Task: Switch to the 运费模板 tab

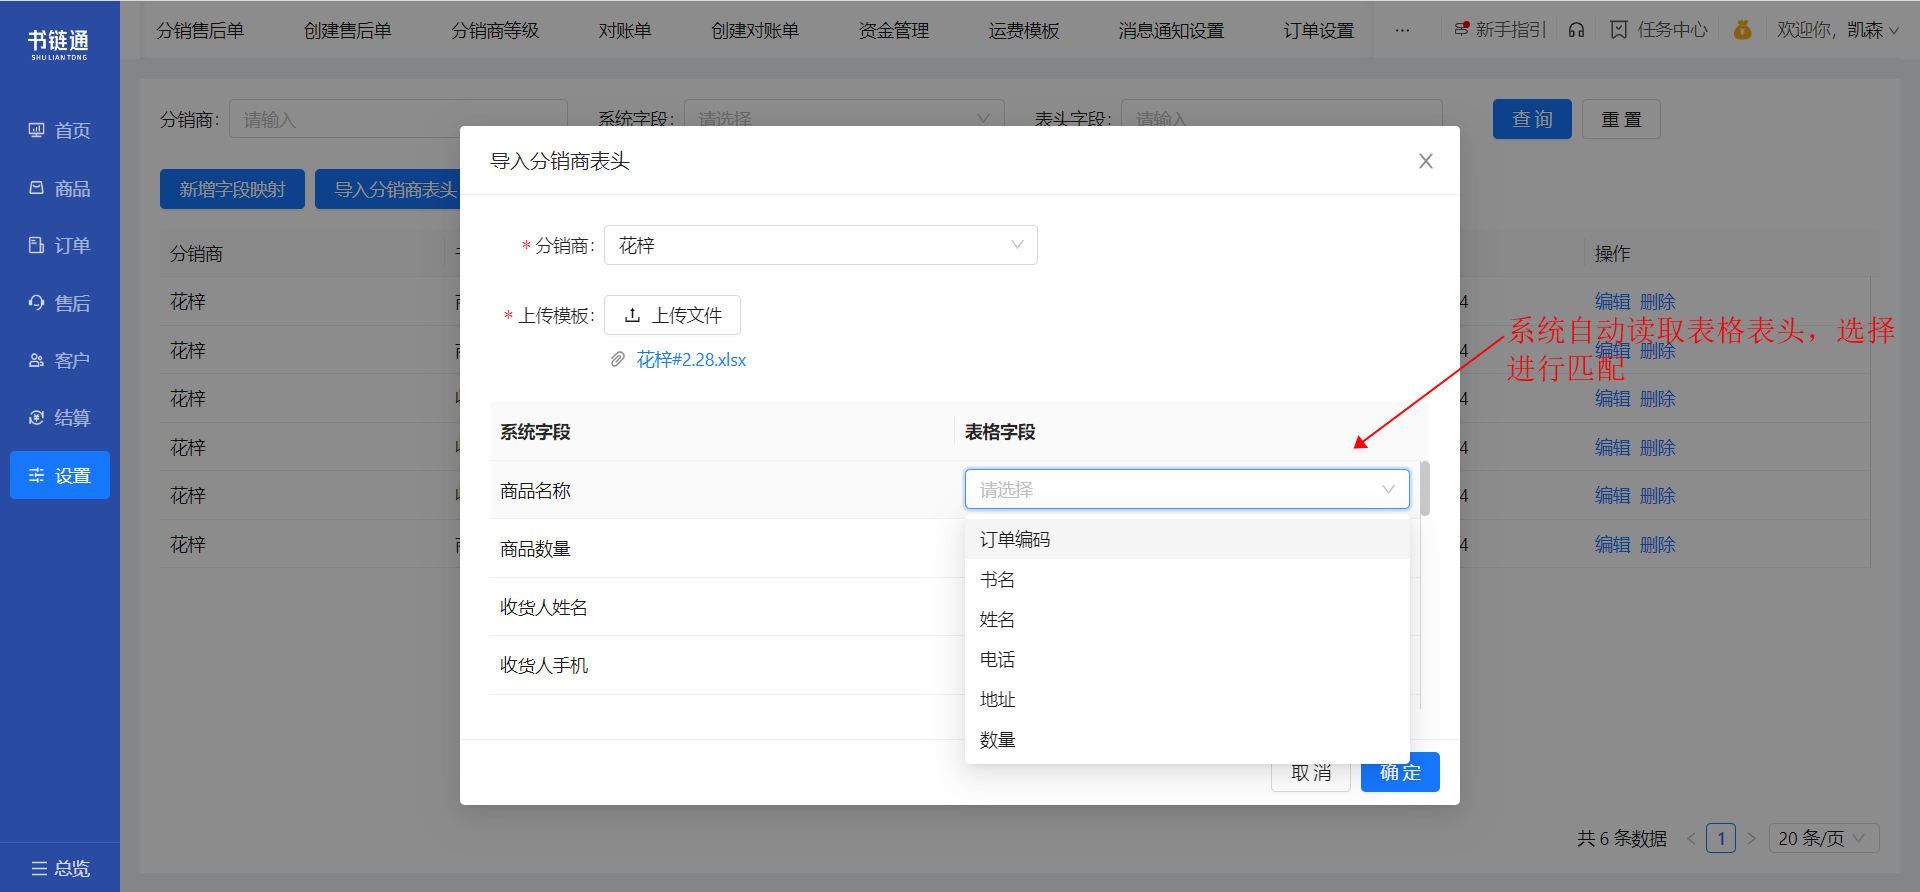Action: (x=1024, y=30)
